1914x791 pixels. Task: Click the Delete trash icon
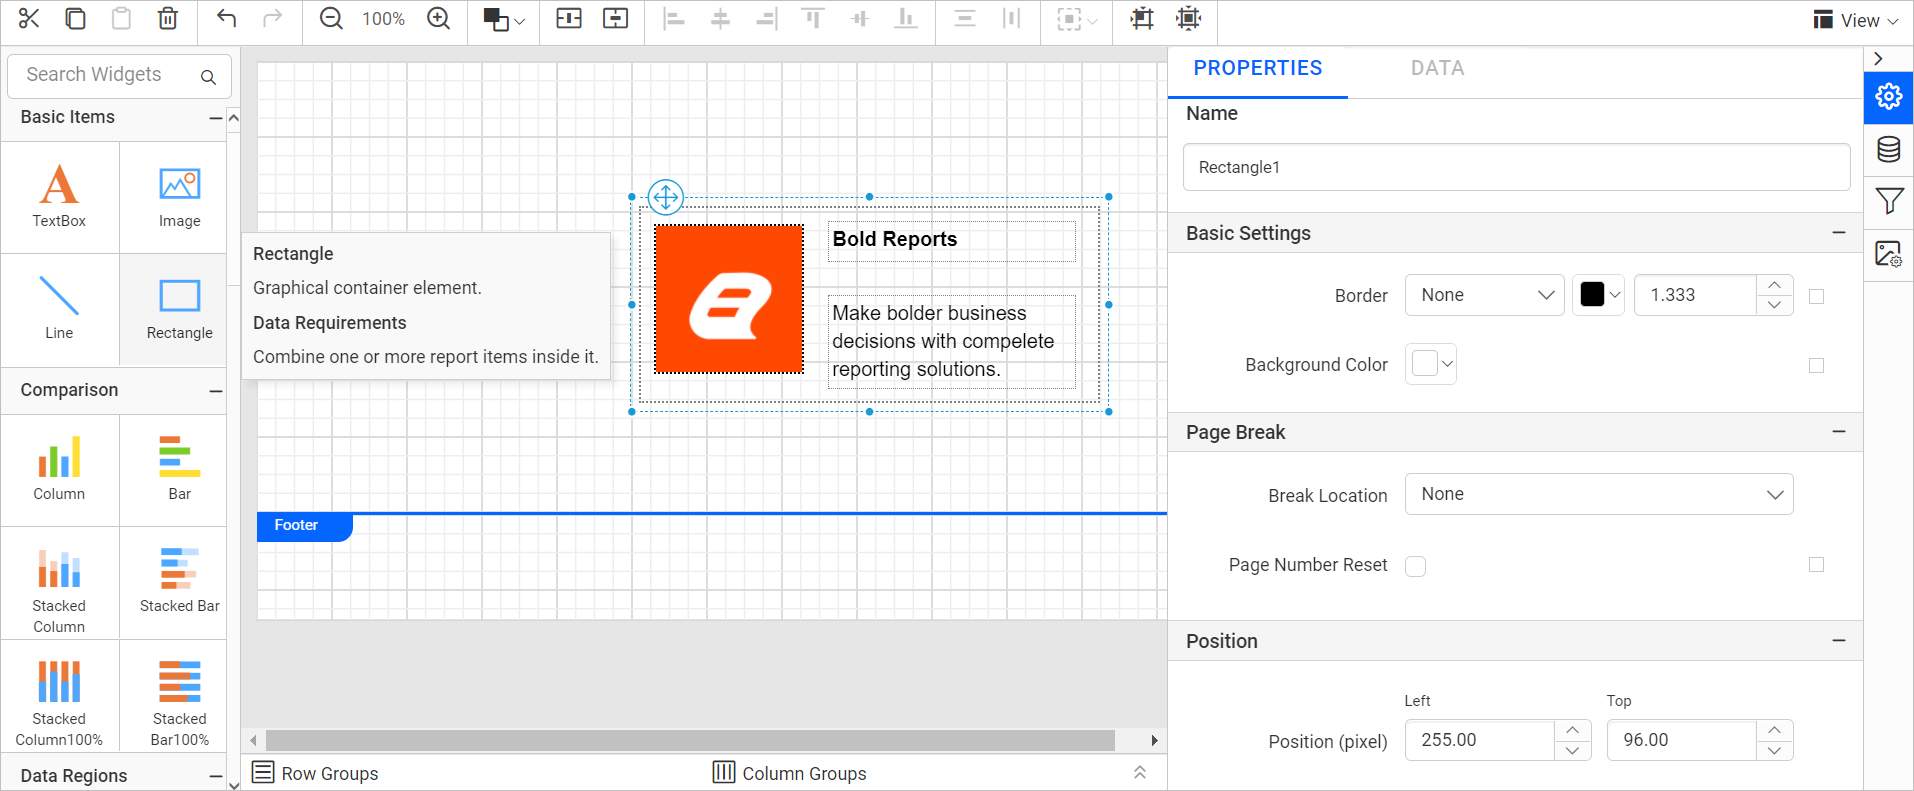coord(168,19)
